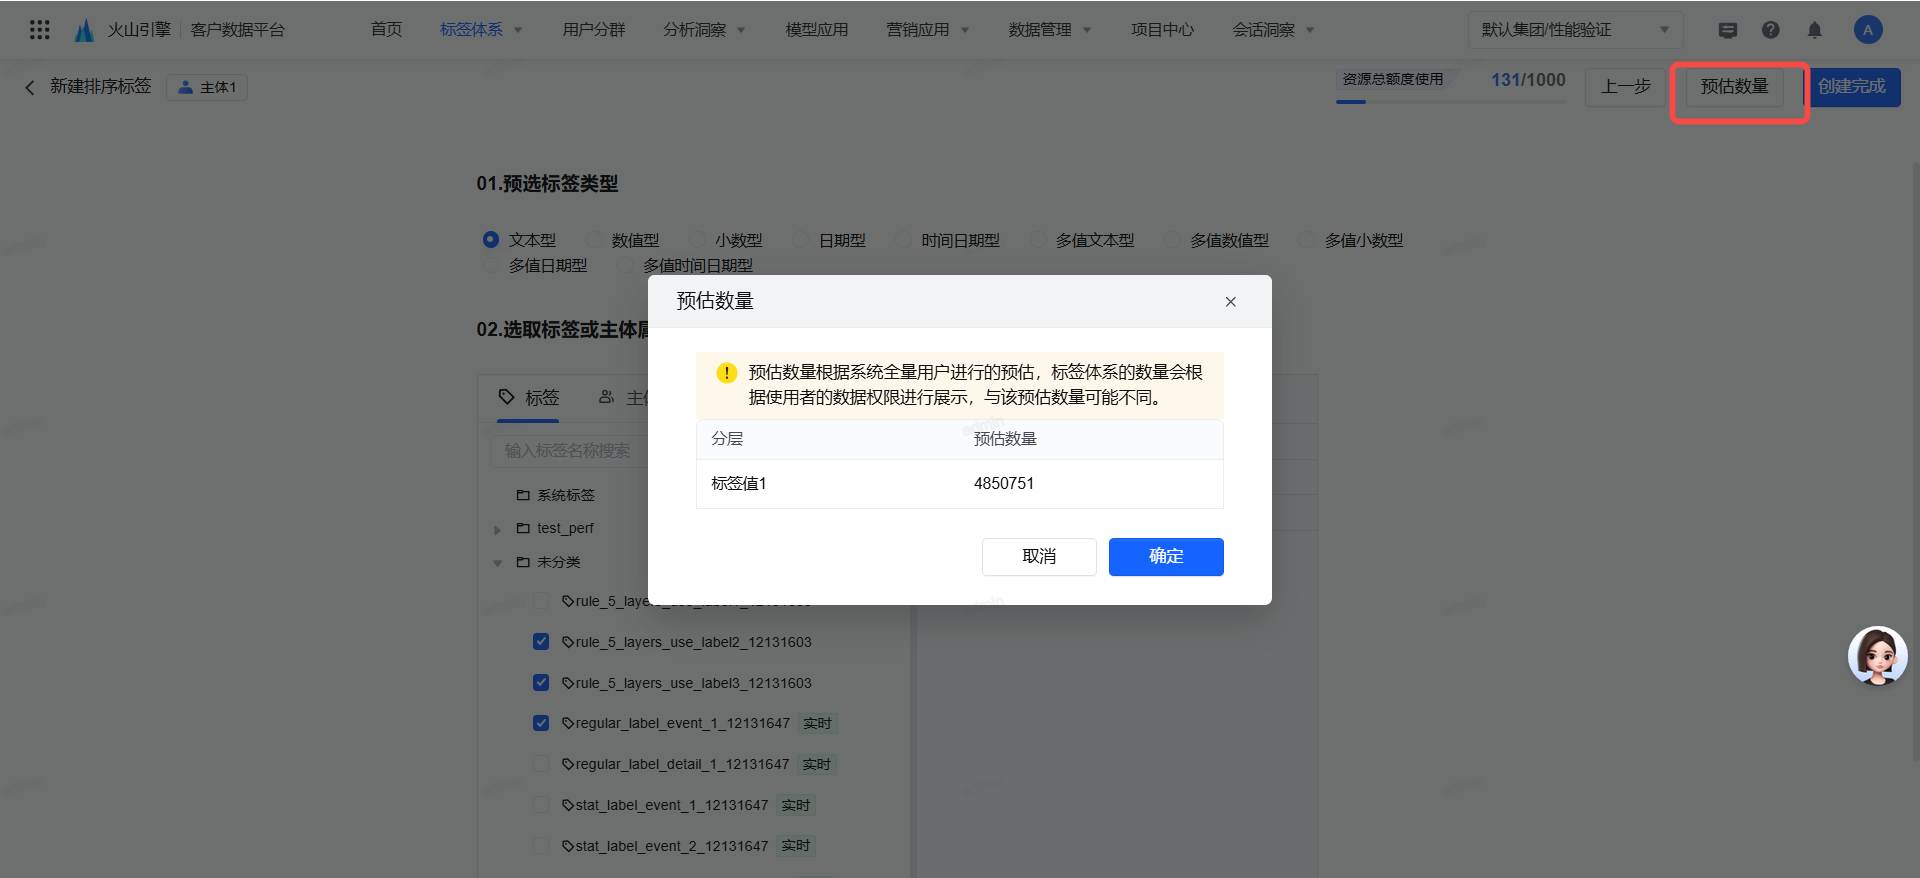Open the notifications bell icon

pos(1814,30)
